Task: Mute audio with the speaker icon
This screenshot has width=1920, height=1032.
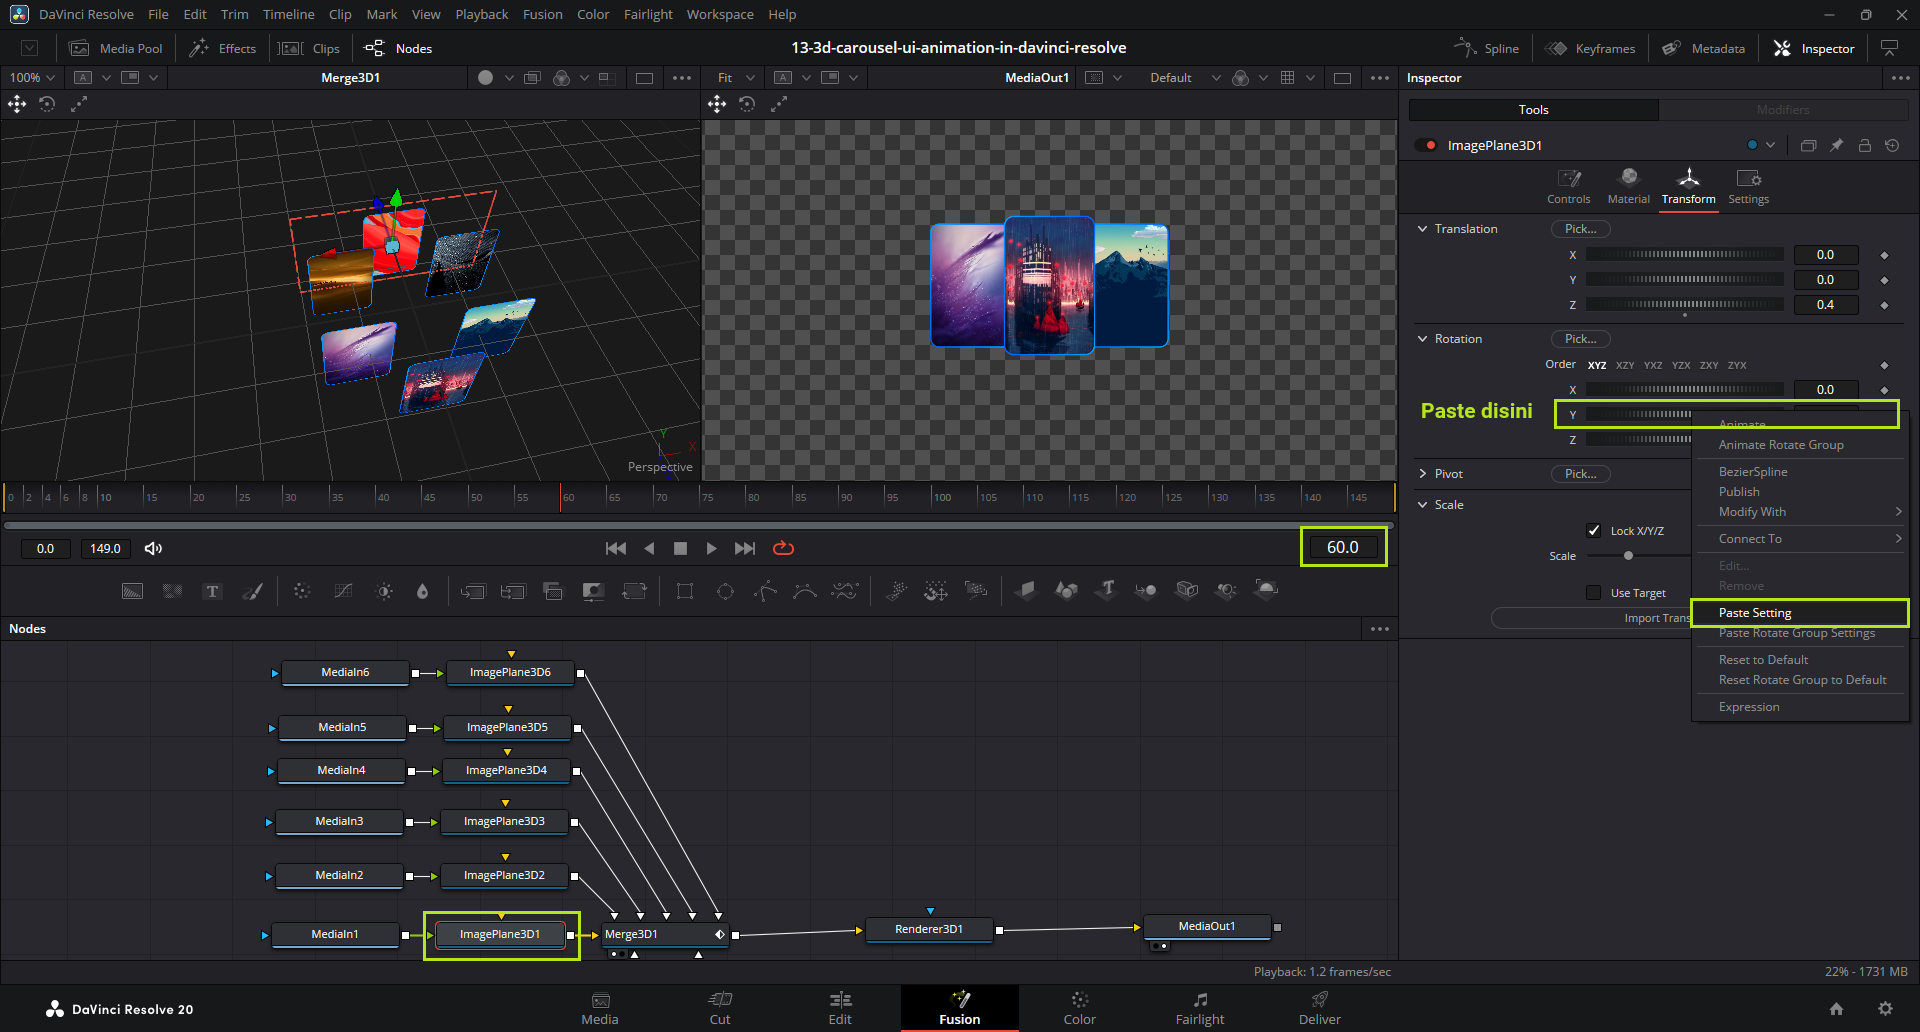Action: (153, 548)
